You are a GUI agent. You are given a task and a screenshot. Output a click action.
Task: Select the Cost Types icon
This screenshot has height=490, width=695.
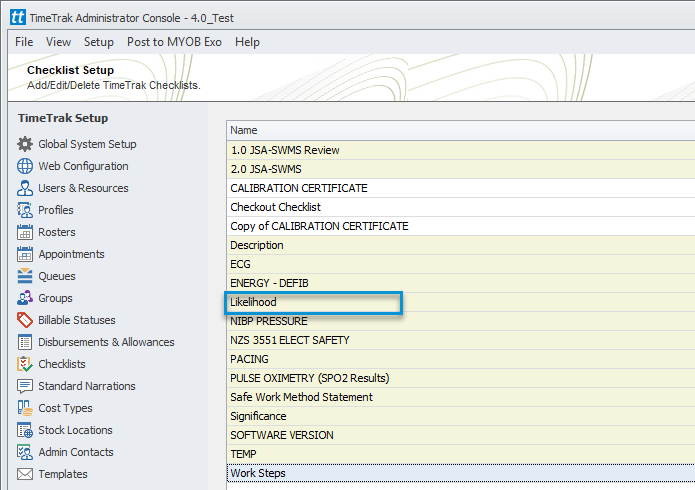(x=25, y=408)
